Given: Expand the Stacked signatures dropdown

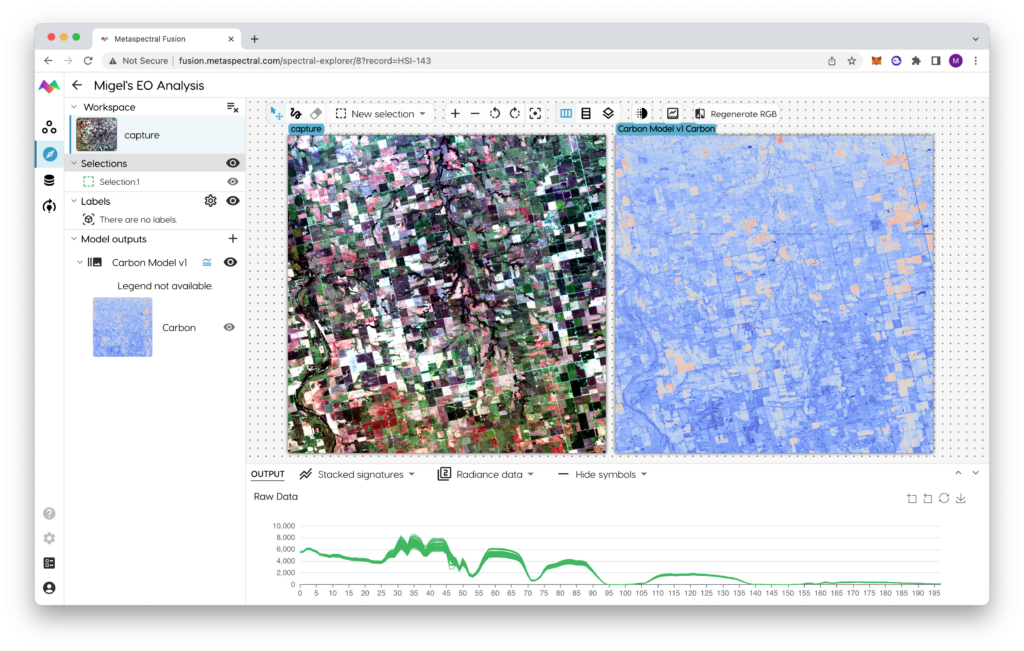Looking at the screenshot, I should [356, 474].
